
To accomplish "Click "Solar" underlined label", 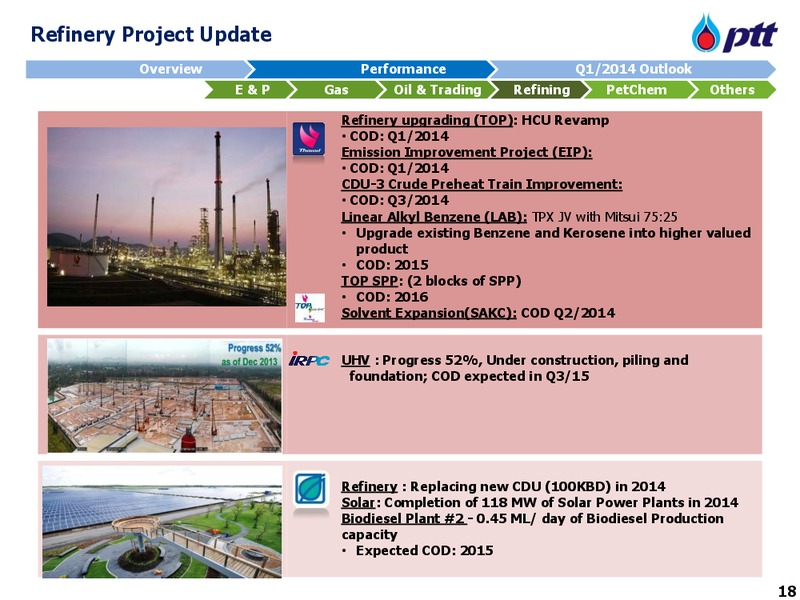I will tap(358, 503).
